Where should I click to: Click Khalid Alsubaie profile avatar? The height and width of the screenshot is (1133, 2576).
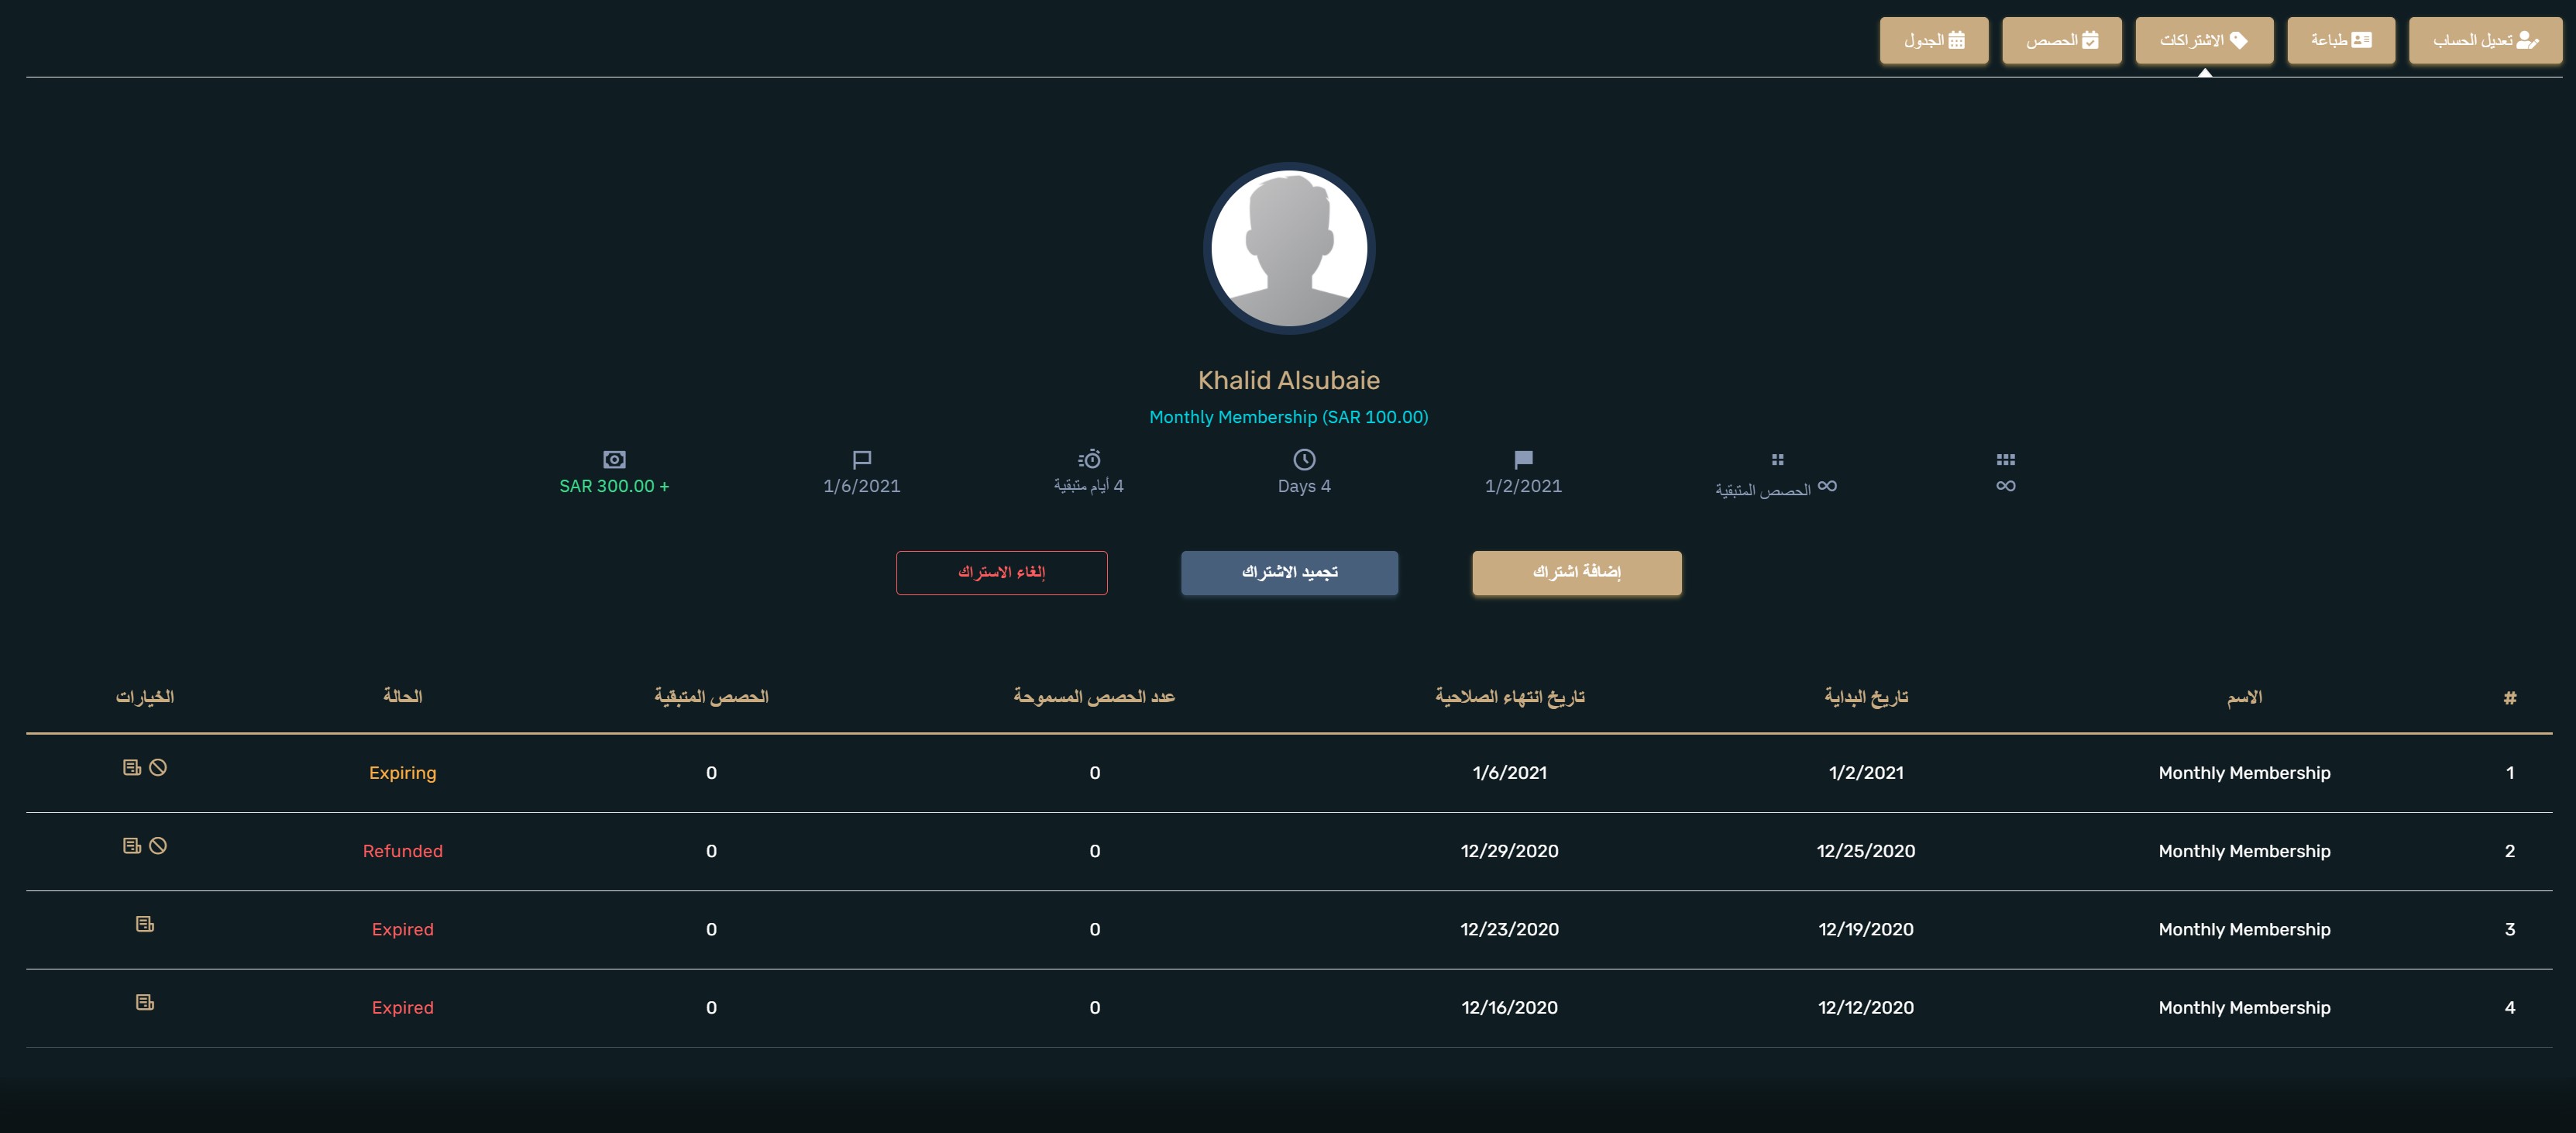tap(1288, 248)
